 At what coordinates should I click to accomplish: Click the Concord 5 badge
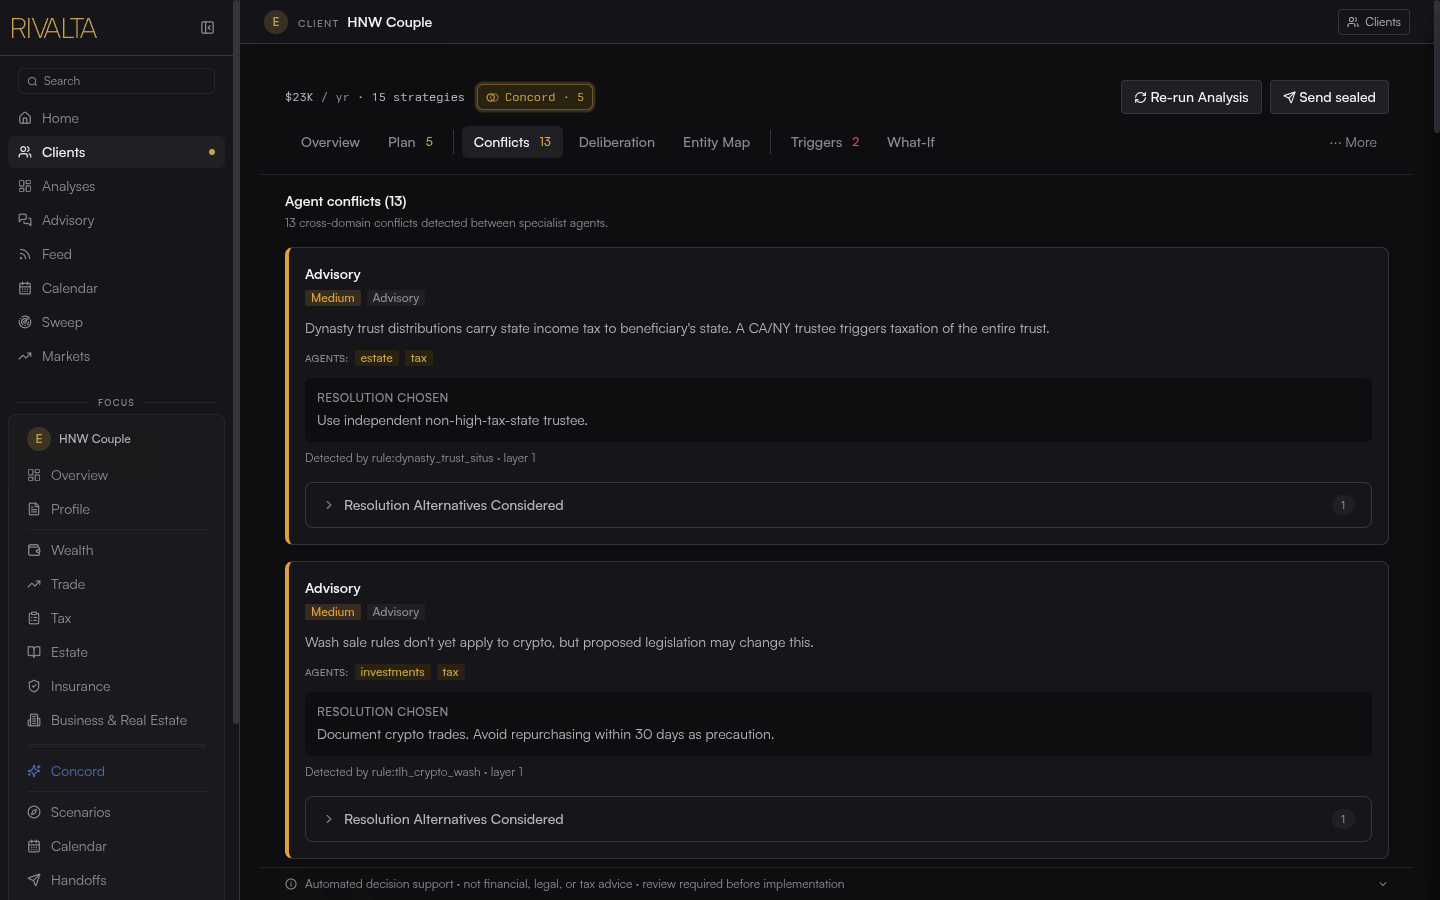[x=535, y=97]
